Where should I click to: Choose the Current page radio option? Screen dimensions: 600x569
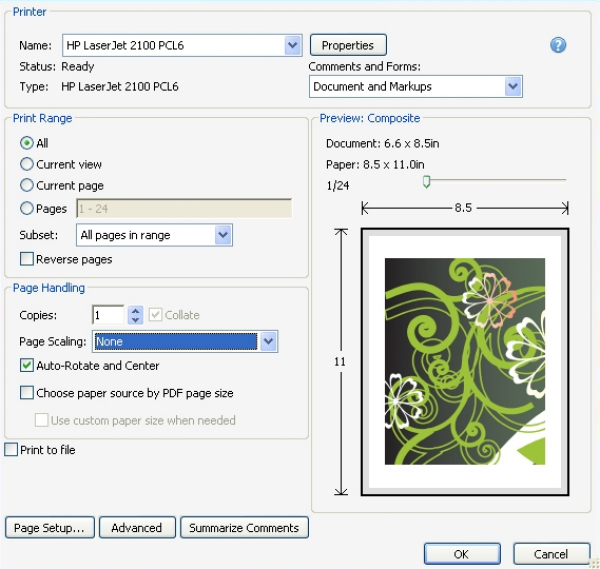(x=27, y=185)
